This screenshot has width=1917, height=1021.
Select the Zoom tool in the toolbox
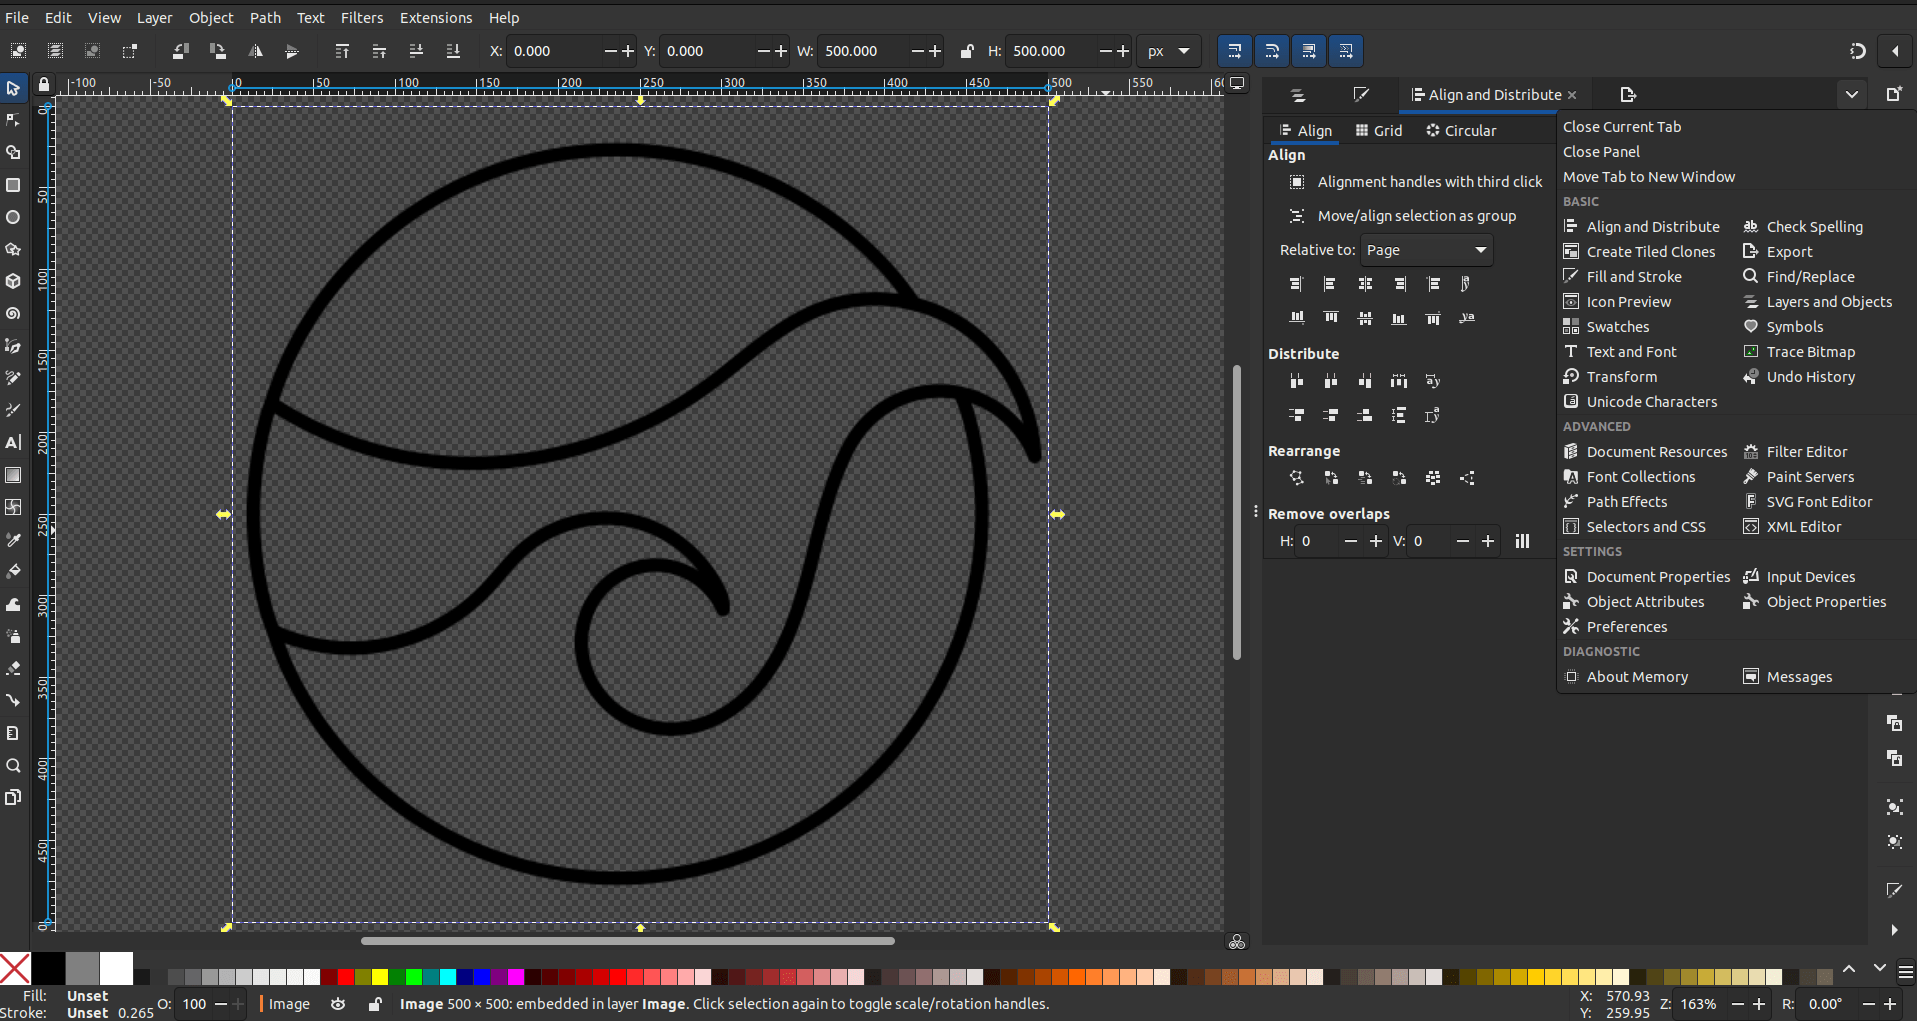[13, 766]
